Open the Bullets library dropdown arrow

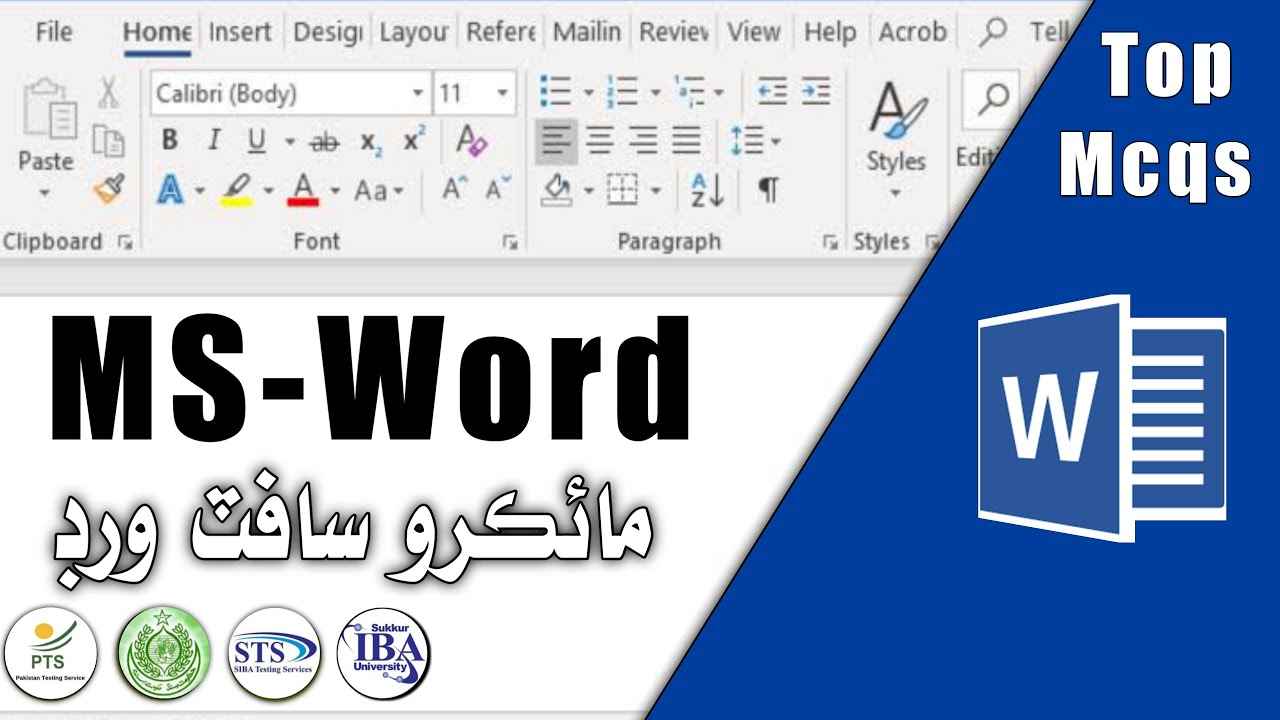[x=588, y=92]
